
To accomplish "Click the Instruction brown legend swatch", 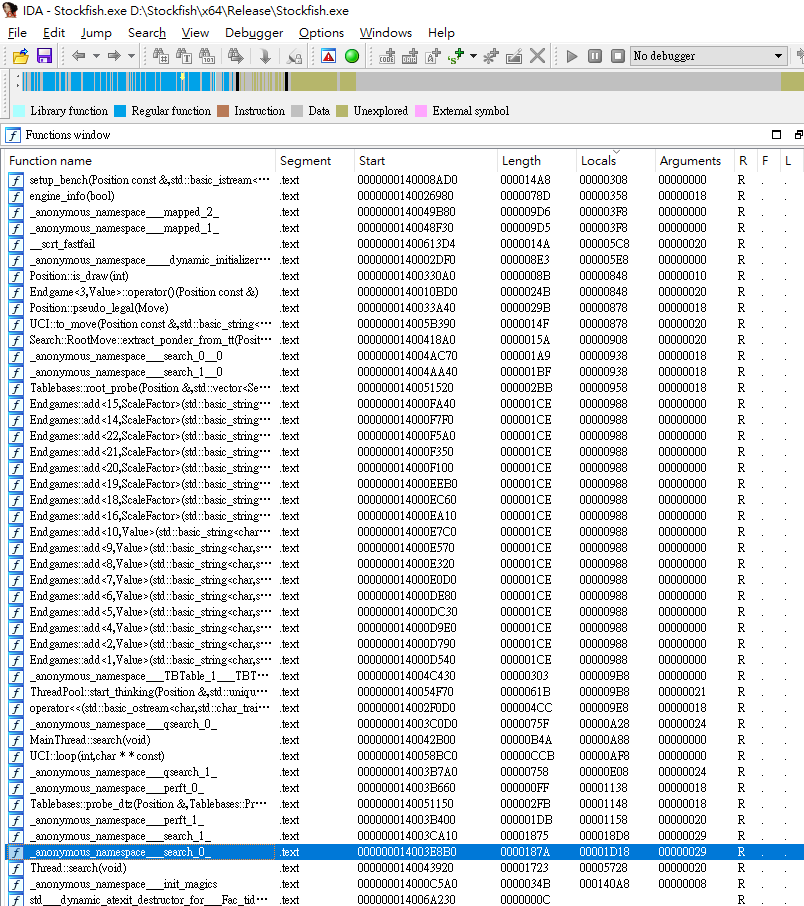I will pyautogui.click(x=223, y=112).
